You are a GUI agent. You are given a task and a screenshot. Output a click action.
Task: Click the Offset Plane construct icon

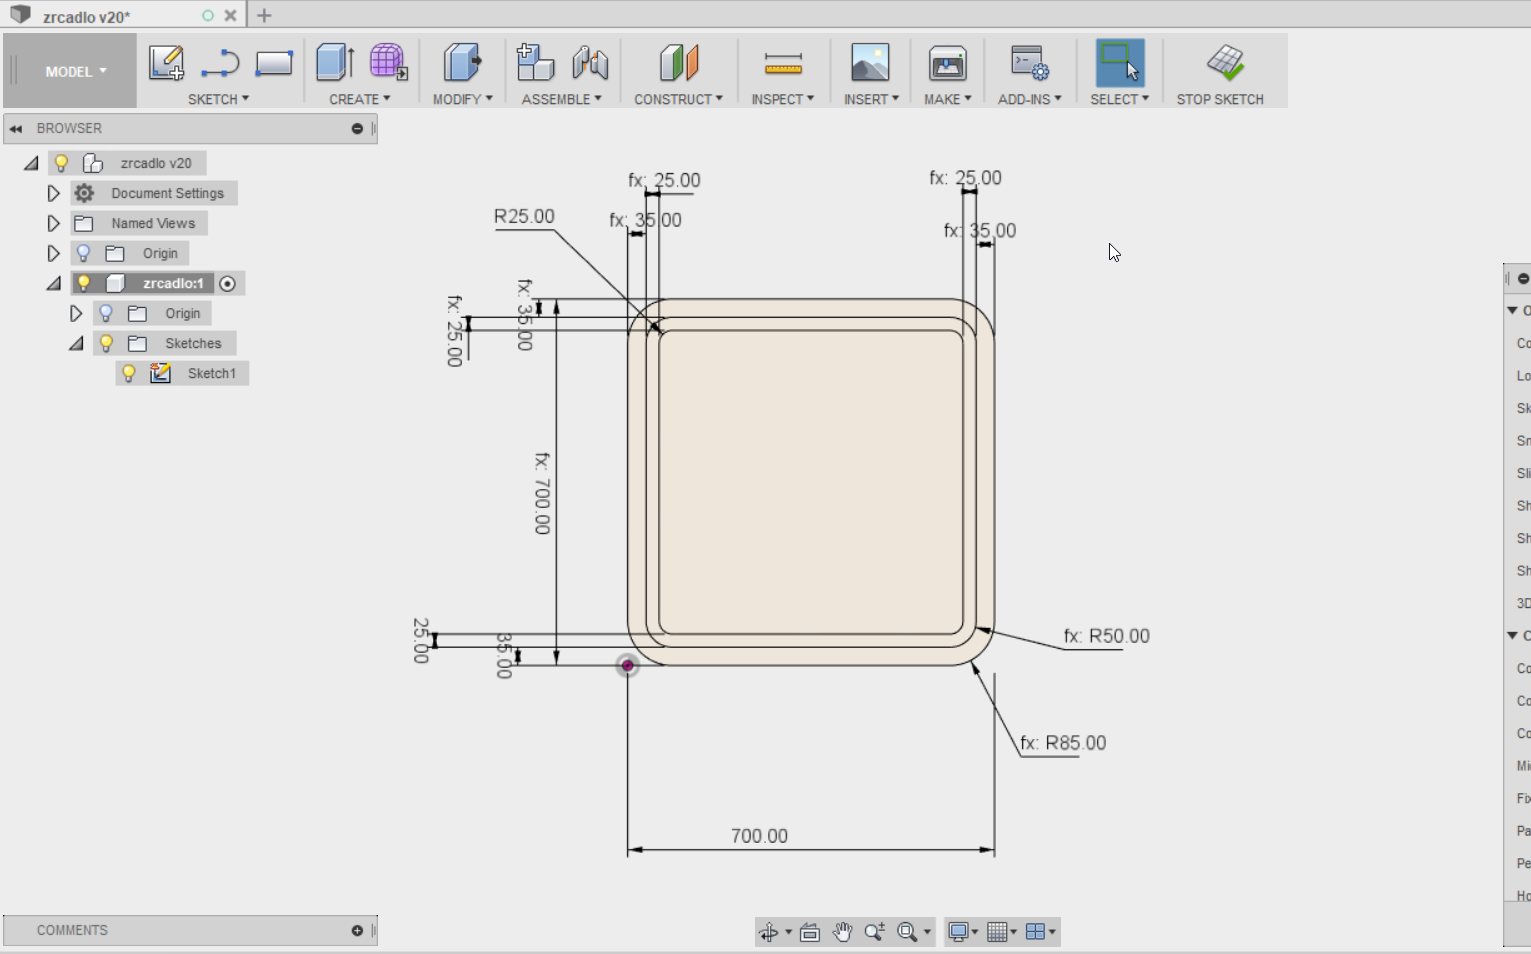[x=679, y=62]
